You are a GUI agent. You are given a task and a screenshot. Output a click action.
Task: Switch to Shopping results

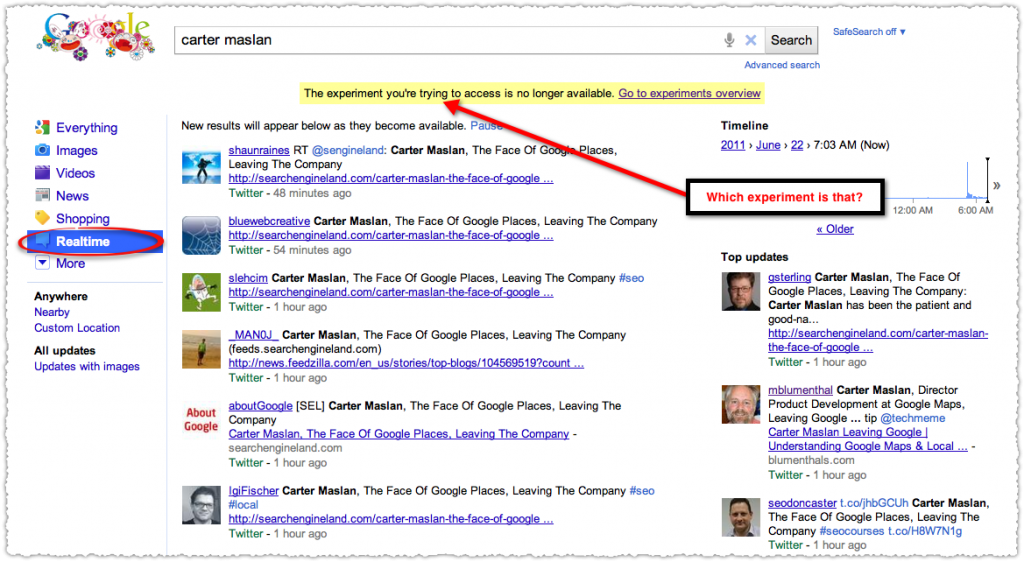(x=83, y=219)
